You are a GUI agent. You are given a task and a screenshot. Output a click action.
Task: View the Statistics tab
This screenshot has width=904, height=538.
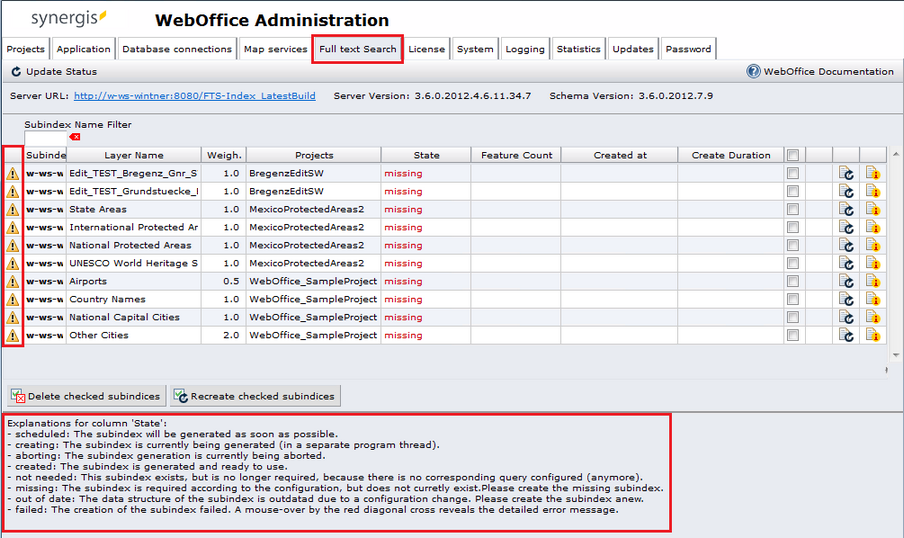[x=578, y=49]
